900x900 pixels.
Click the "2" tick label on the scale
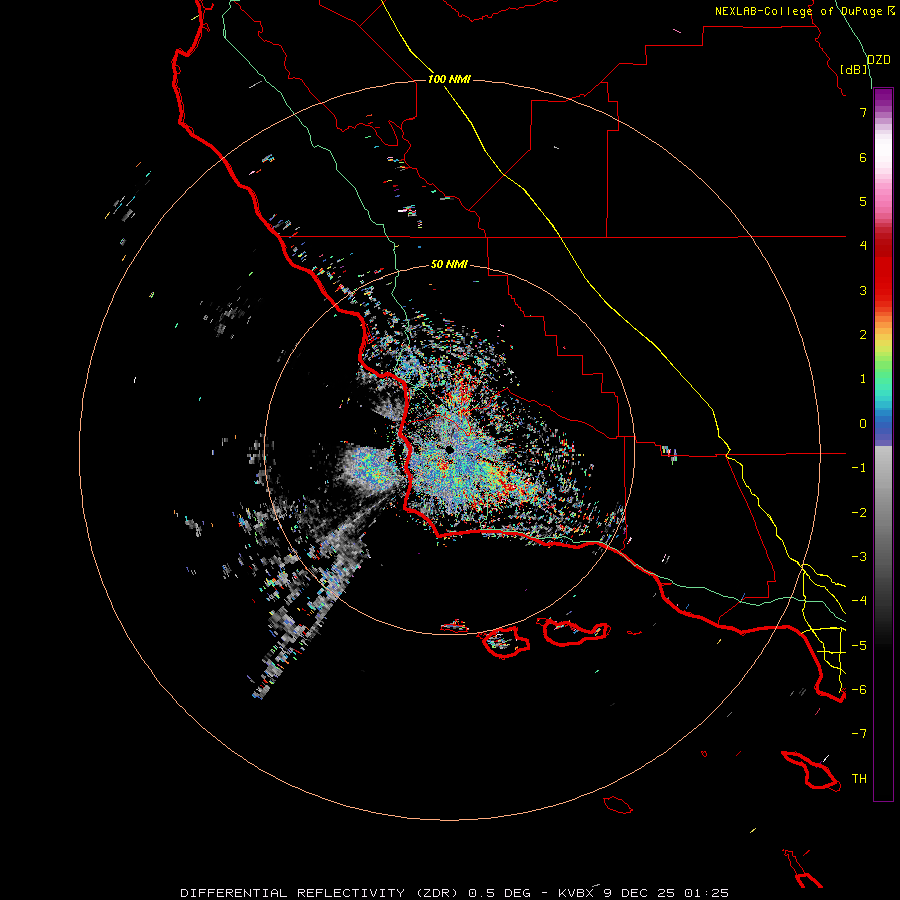[x=863, y=335]
